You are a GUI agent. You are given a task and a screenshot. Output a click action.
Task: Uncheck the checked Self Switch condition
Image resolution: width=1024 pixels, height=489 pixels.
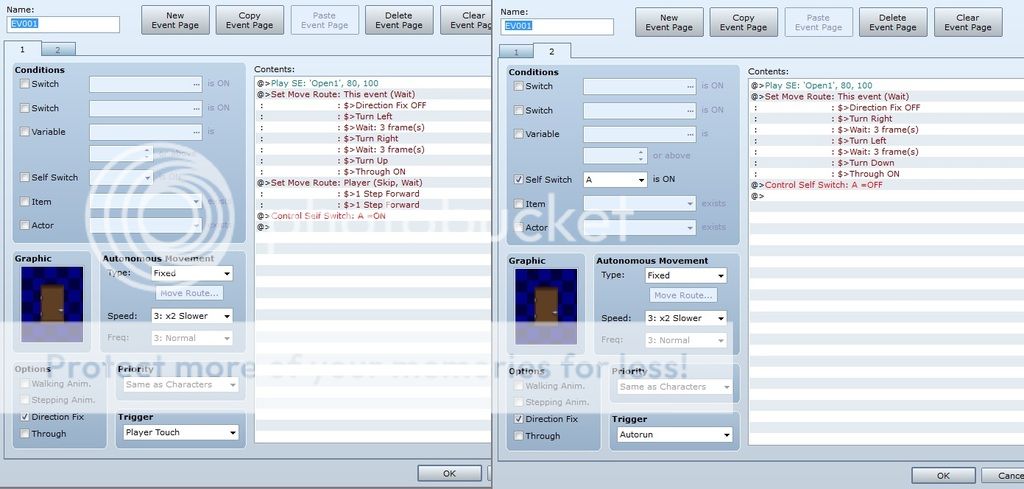[518, 180]
